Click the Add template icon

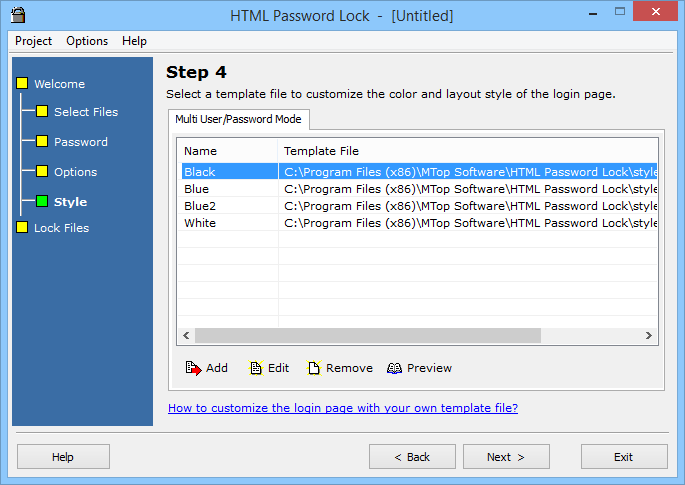point(193,368)
